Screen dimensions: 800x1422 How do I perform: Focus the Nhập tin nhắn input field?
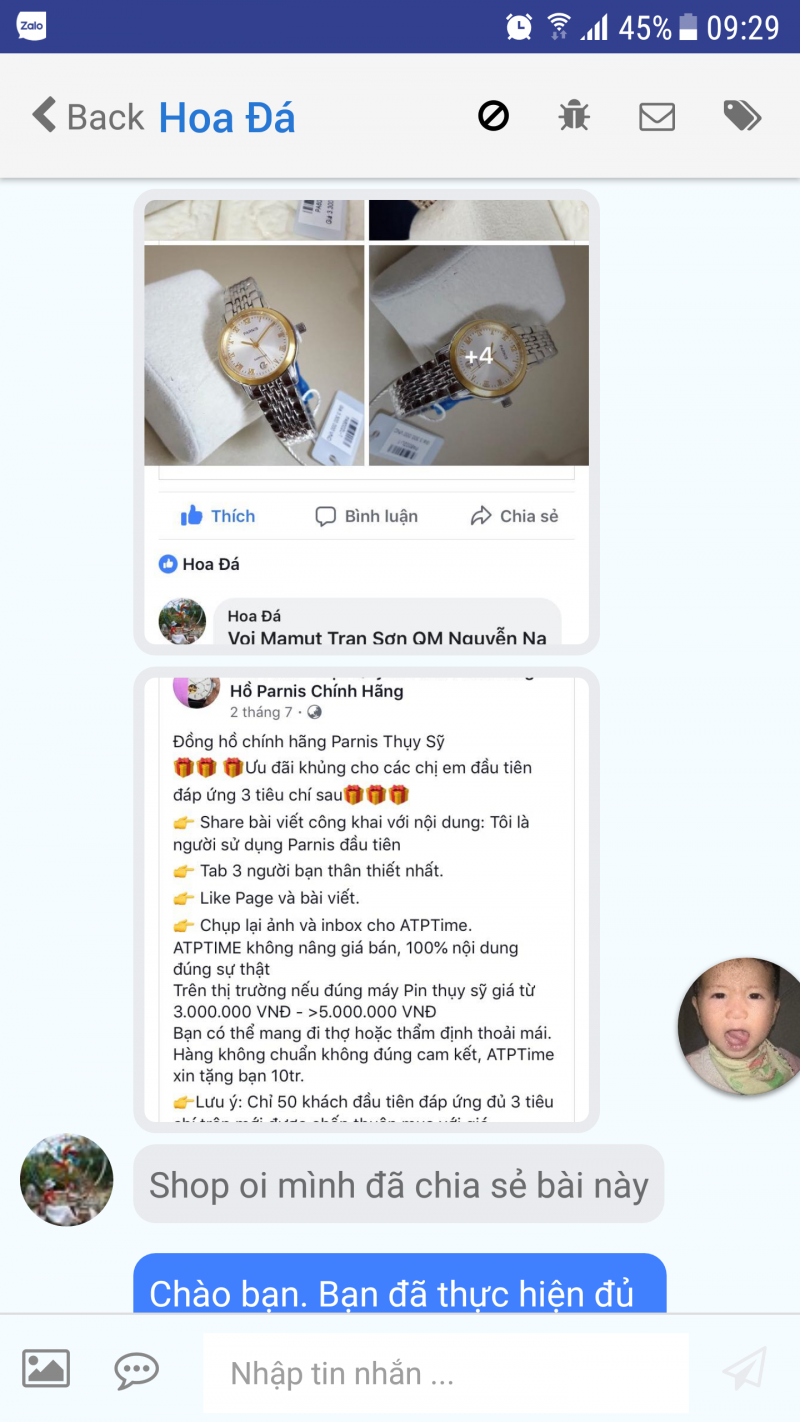tap(446, 1373)
